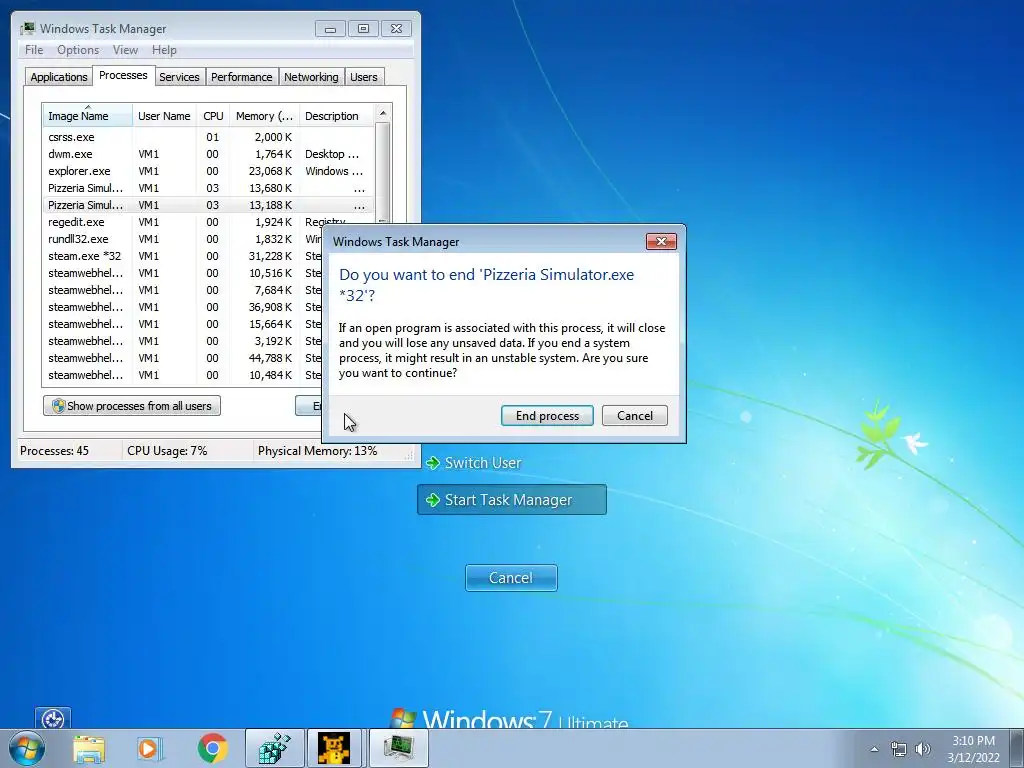Select steamwebhelper process using 3,192 K

pyautogui.click(x=183, y=341)
